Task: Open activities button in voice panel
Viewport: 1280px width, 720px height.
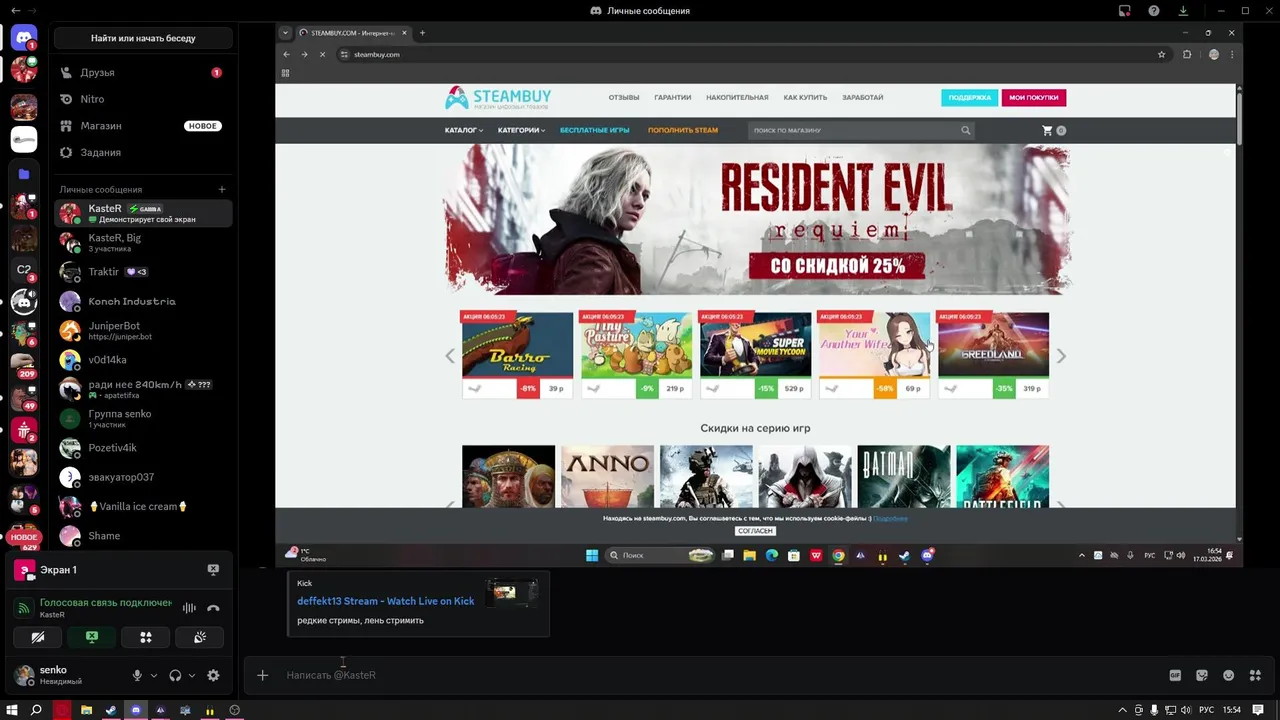Action: click(146, 637)
